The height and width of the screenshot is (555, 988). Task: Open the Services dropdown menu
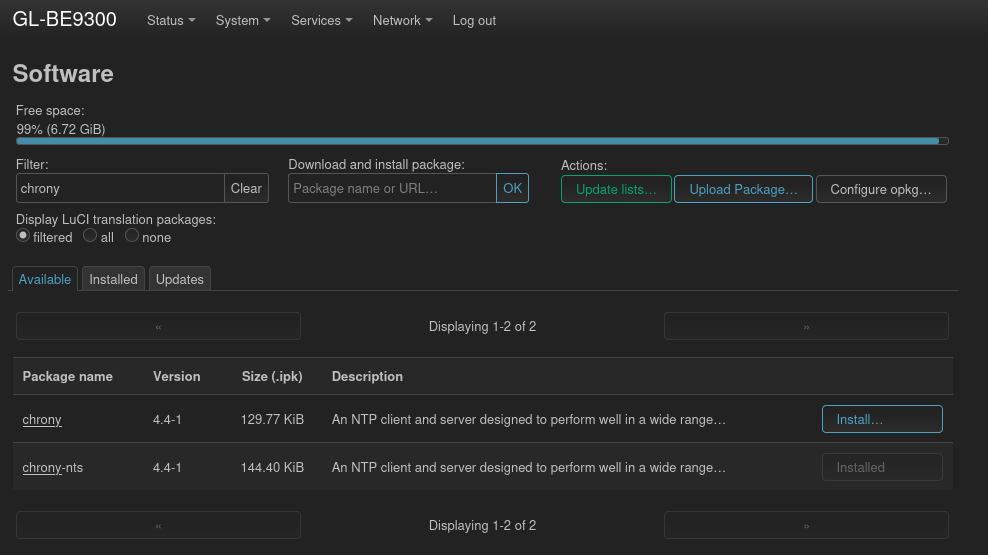[321, 20]
